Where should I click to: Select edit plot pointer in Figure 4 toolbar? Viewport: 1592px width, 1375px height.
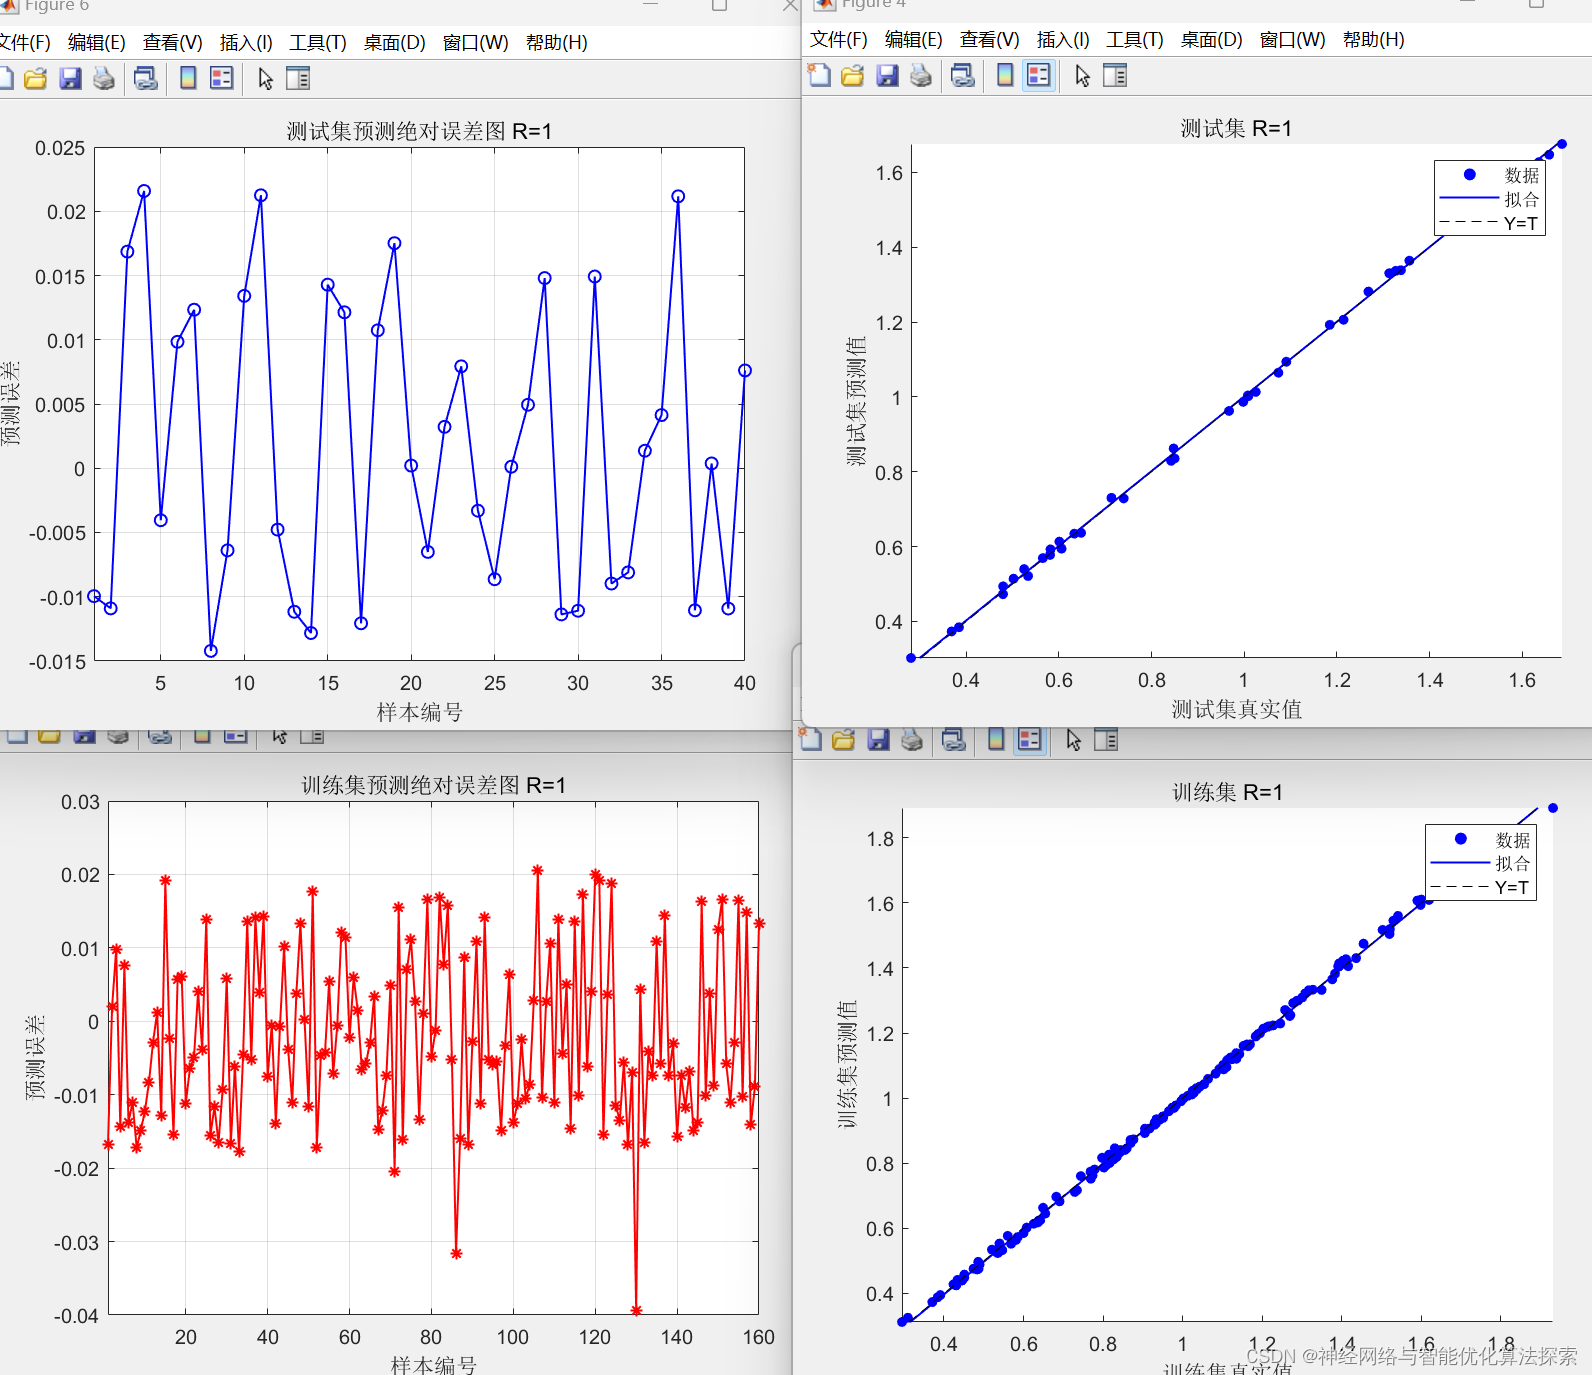point(1082,75)
